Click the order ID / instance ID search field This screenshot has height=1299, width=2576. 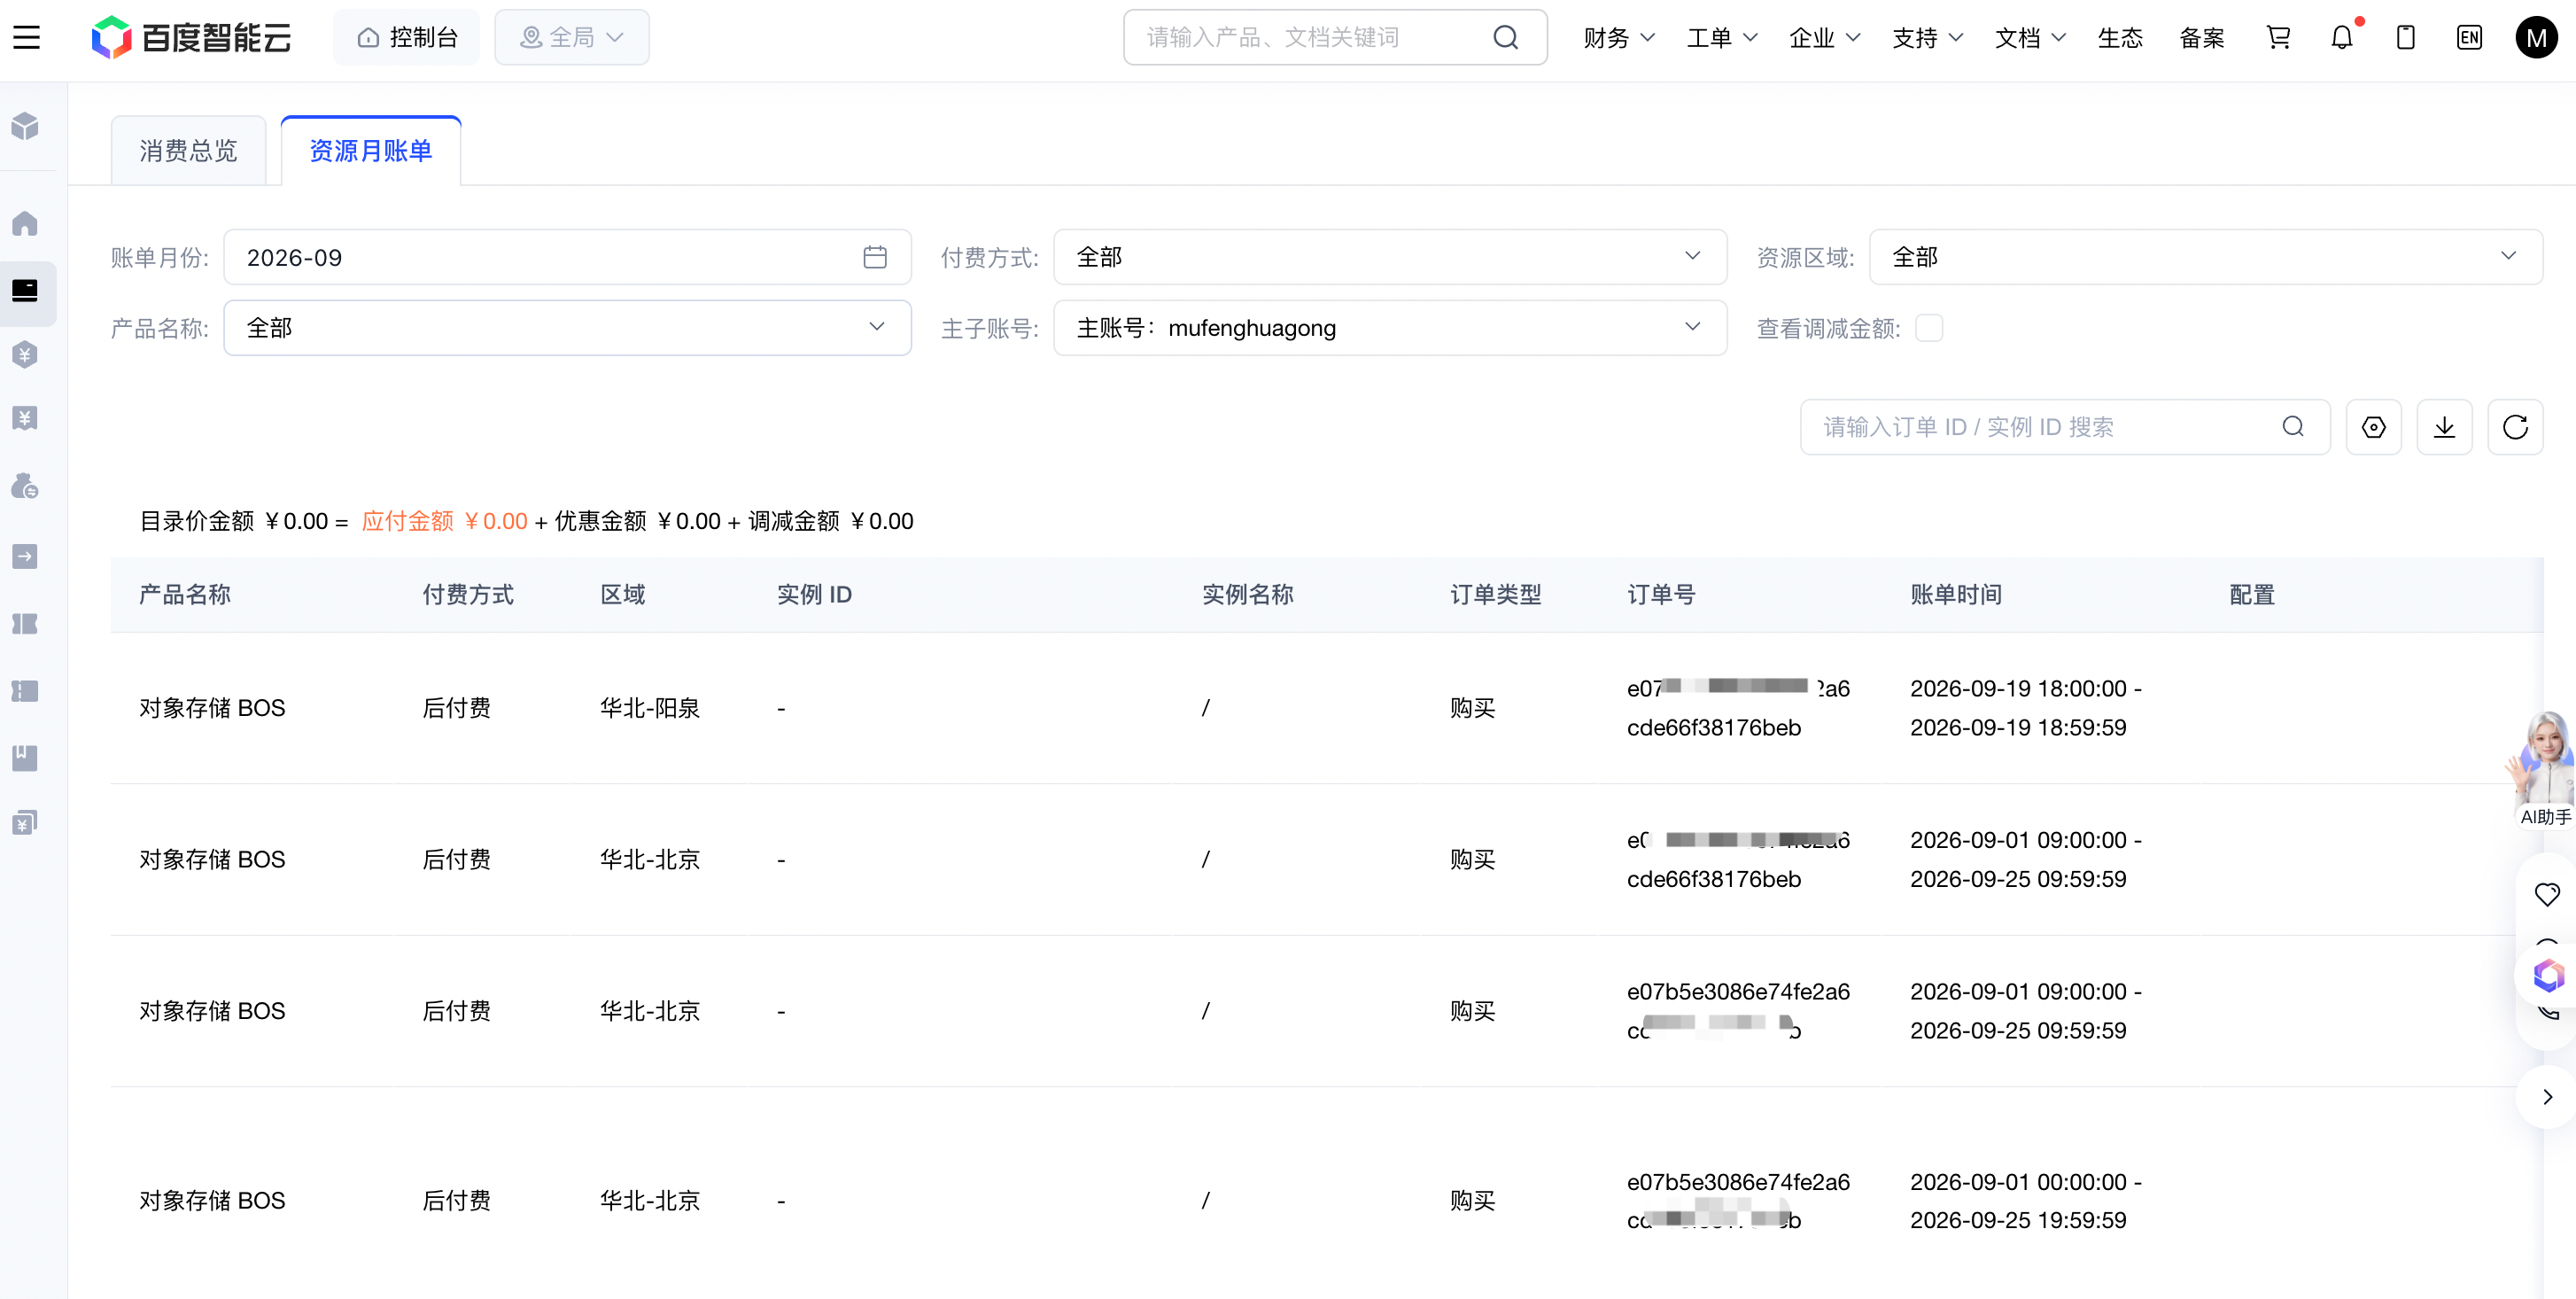coord(2065,427)
